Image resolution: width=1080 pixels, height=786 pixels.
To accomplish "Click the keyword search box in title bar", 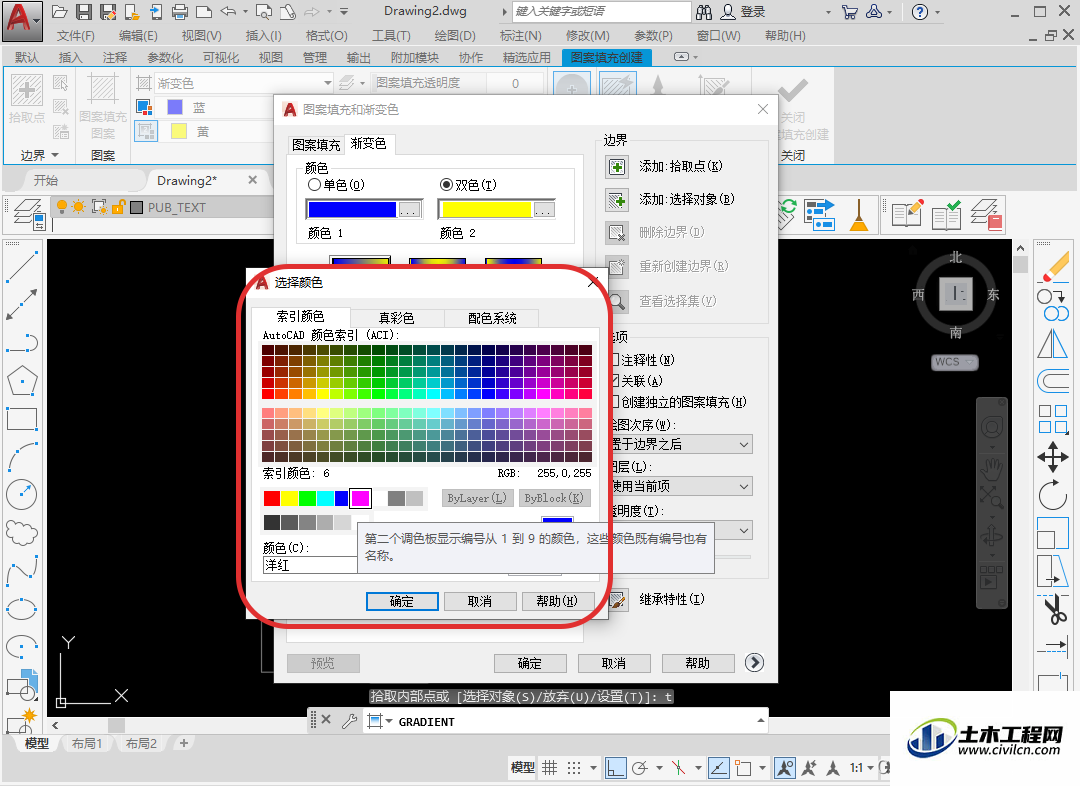I will pos(602,12).
